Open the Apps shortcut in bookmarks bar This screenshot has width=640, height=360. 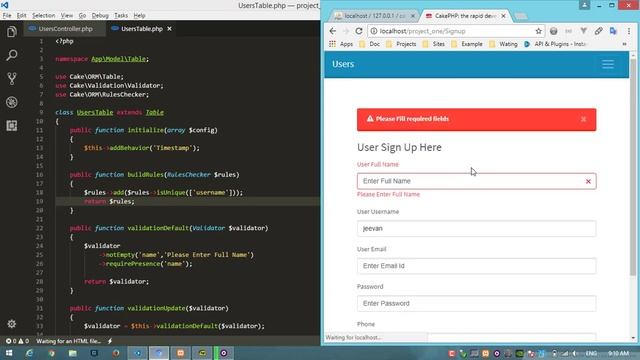point(341,44)
